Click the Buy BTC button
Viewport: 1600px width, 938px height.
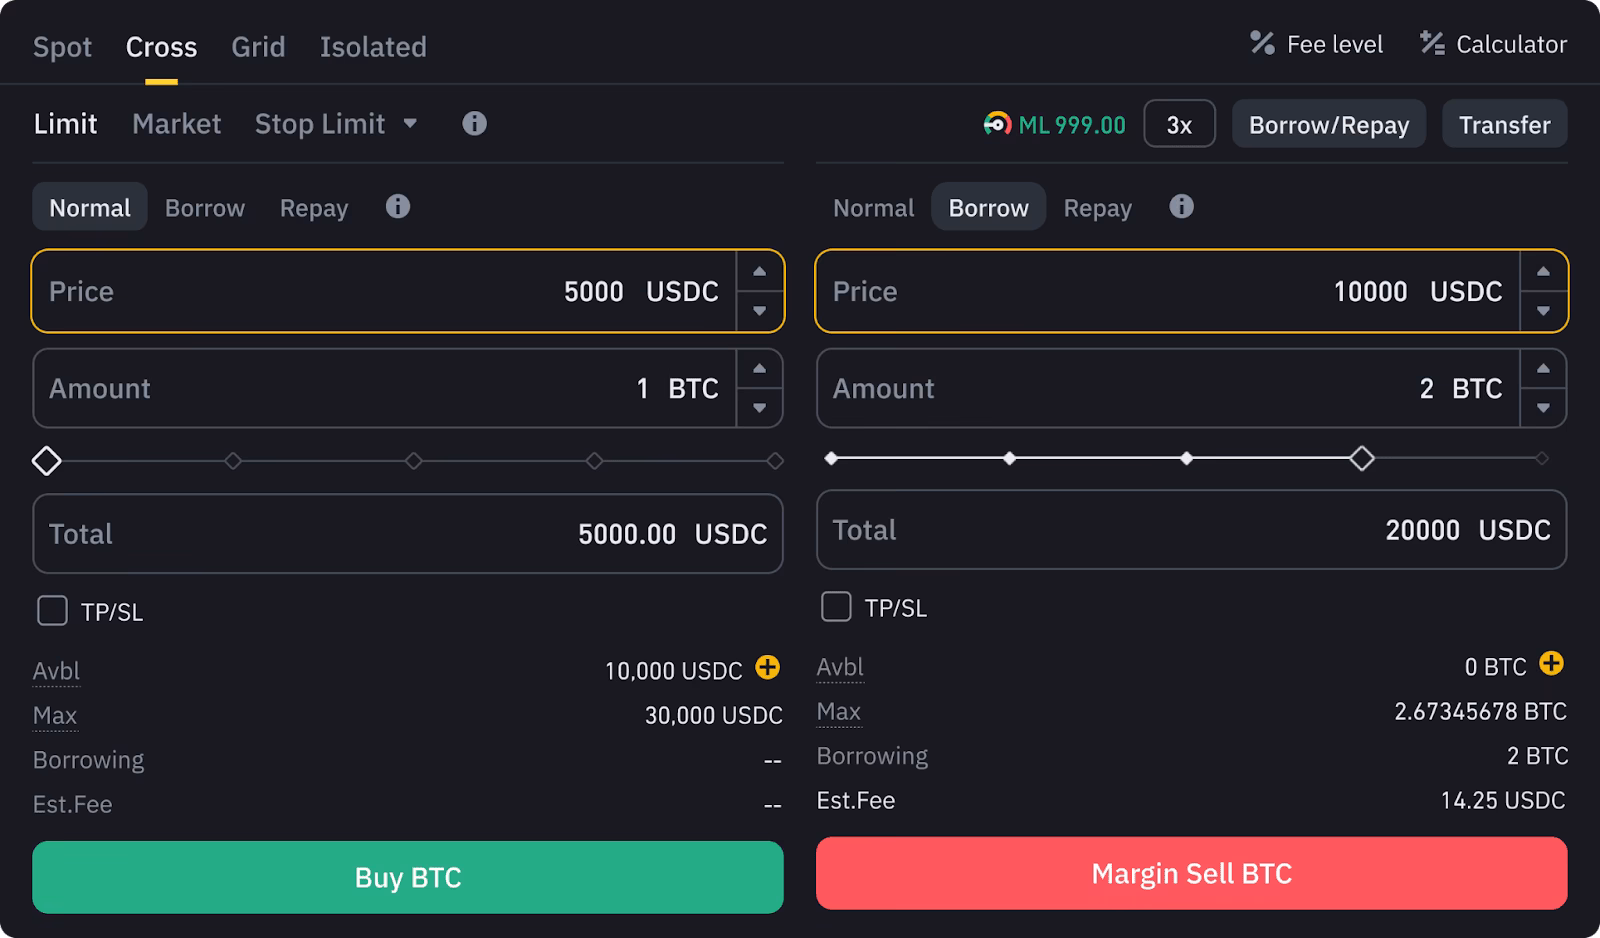407,877
